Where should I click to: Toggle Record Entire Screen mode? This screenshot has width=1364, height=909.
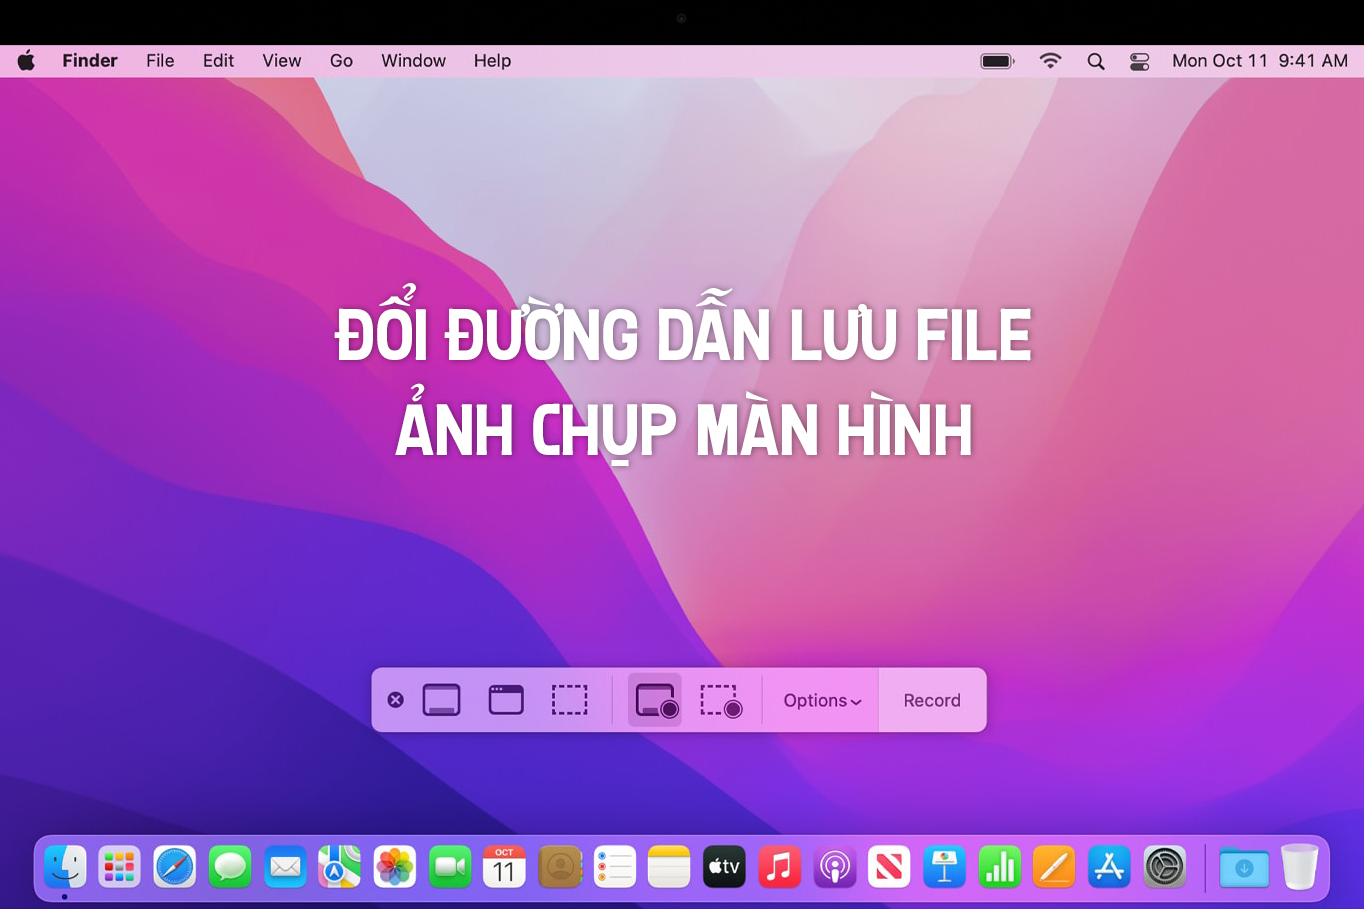(655, 700)
